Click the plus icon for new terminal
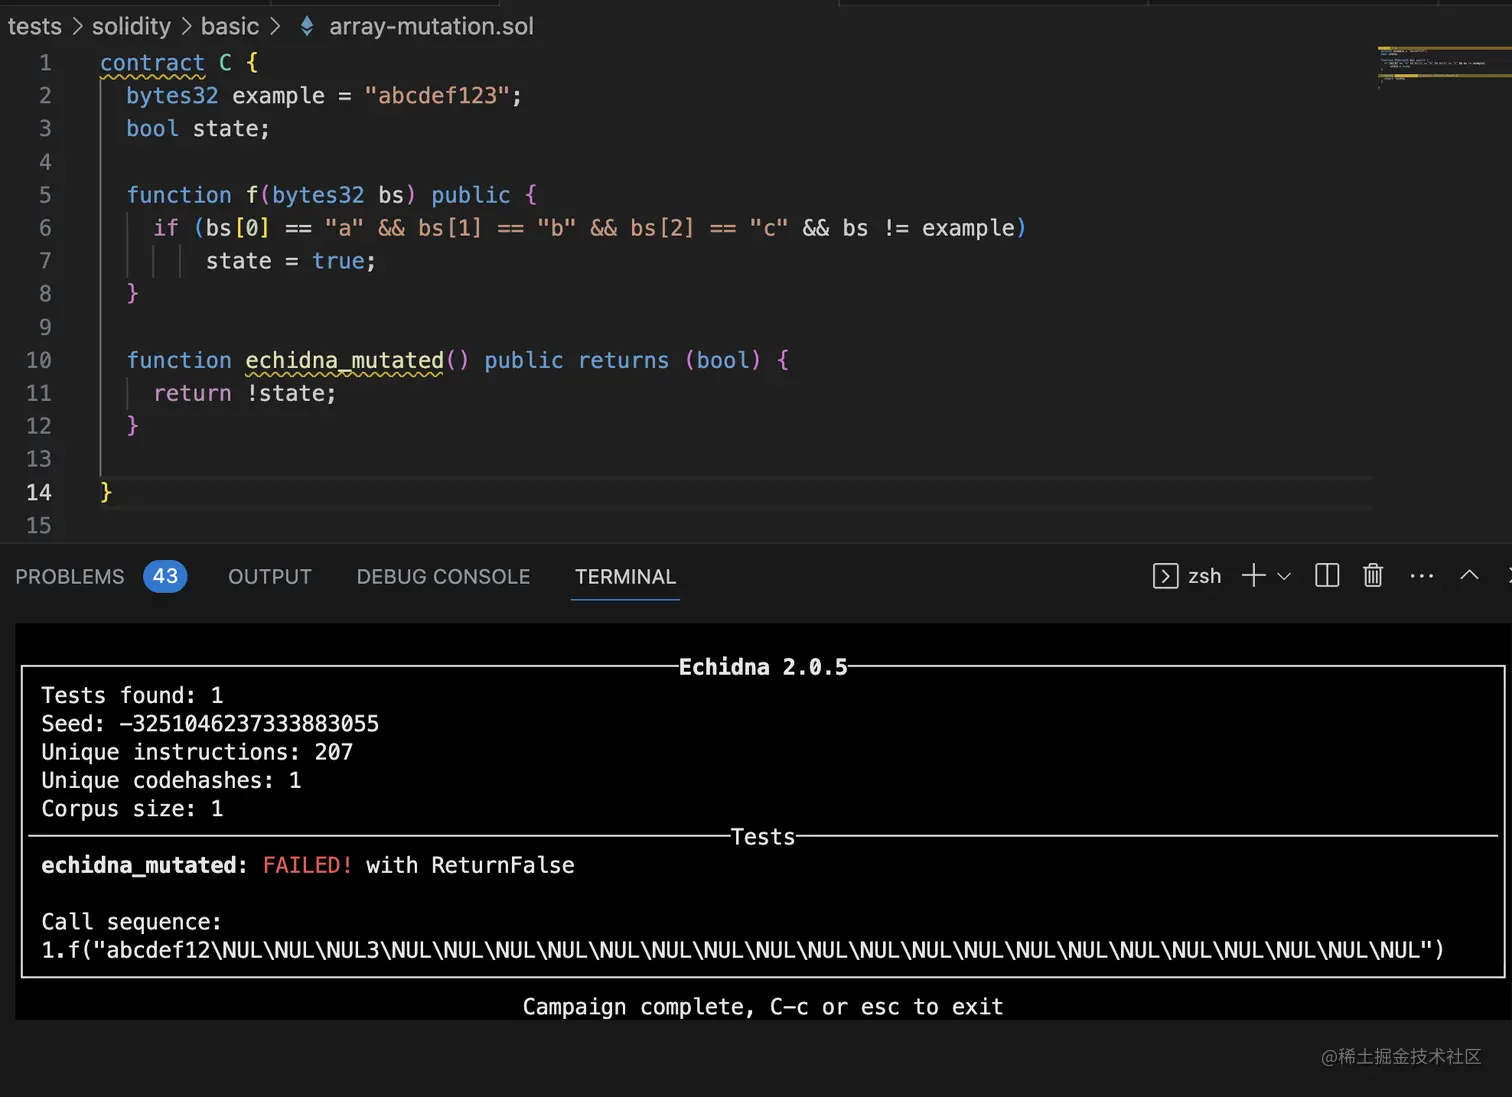 (1253, 575)
